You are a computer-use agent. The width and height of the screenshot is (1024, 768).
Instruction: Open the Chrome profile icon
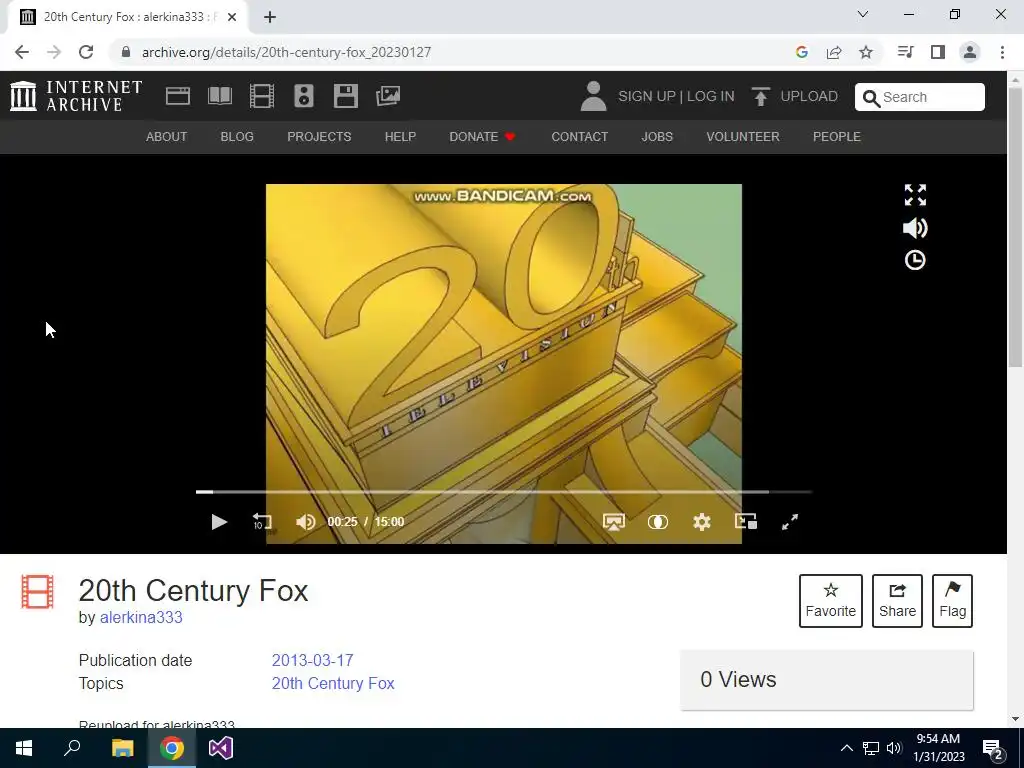point(970,52)
